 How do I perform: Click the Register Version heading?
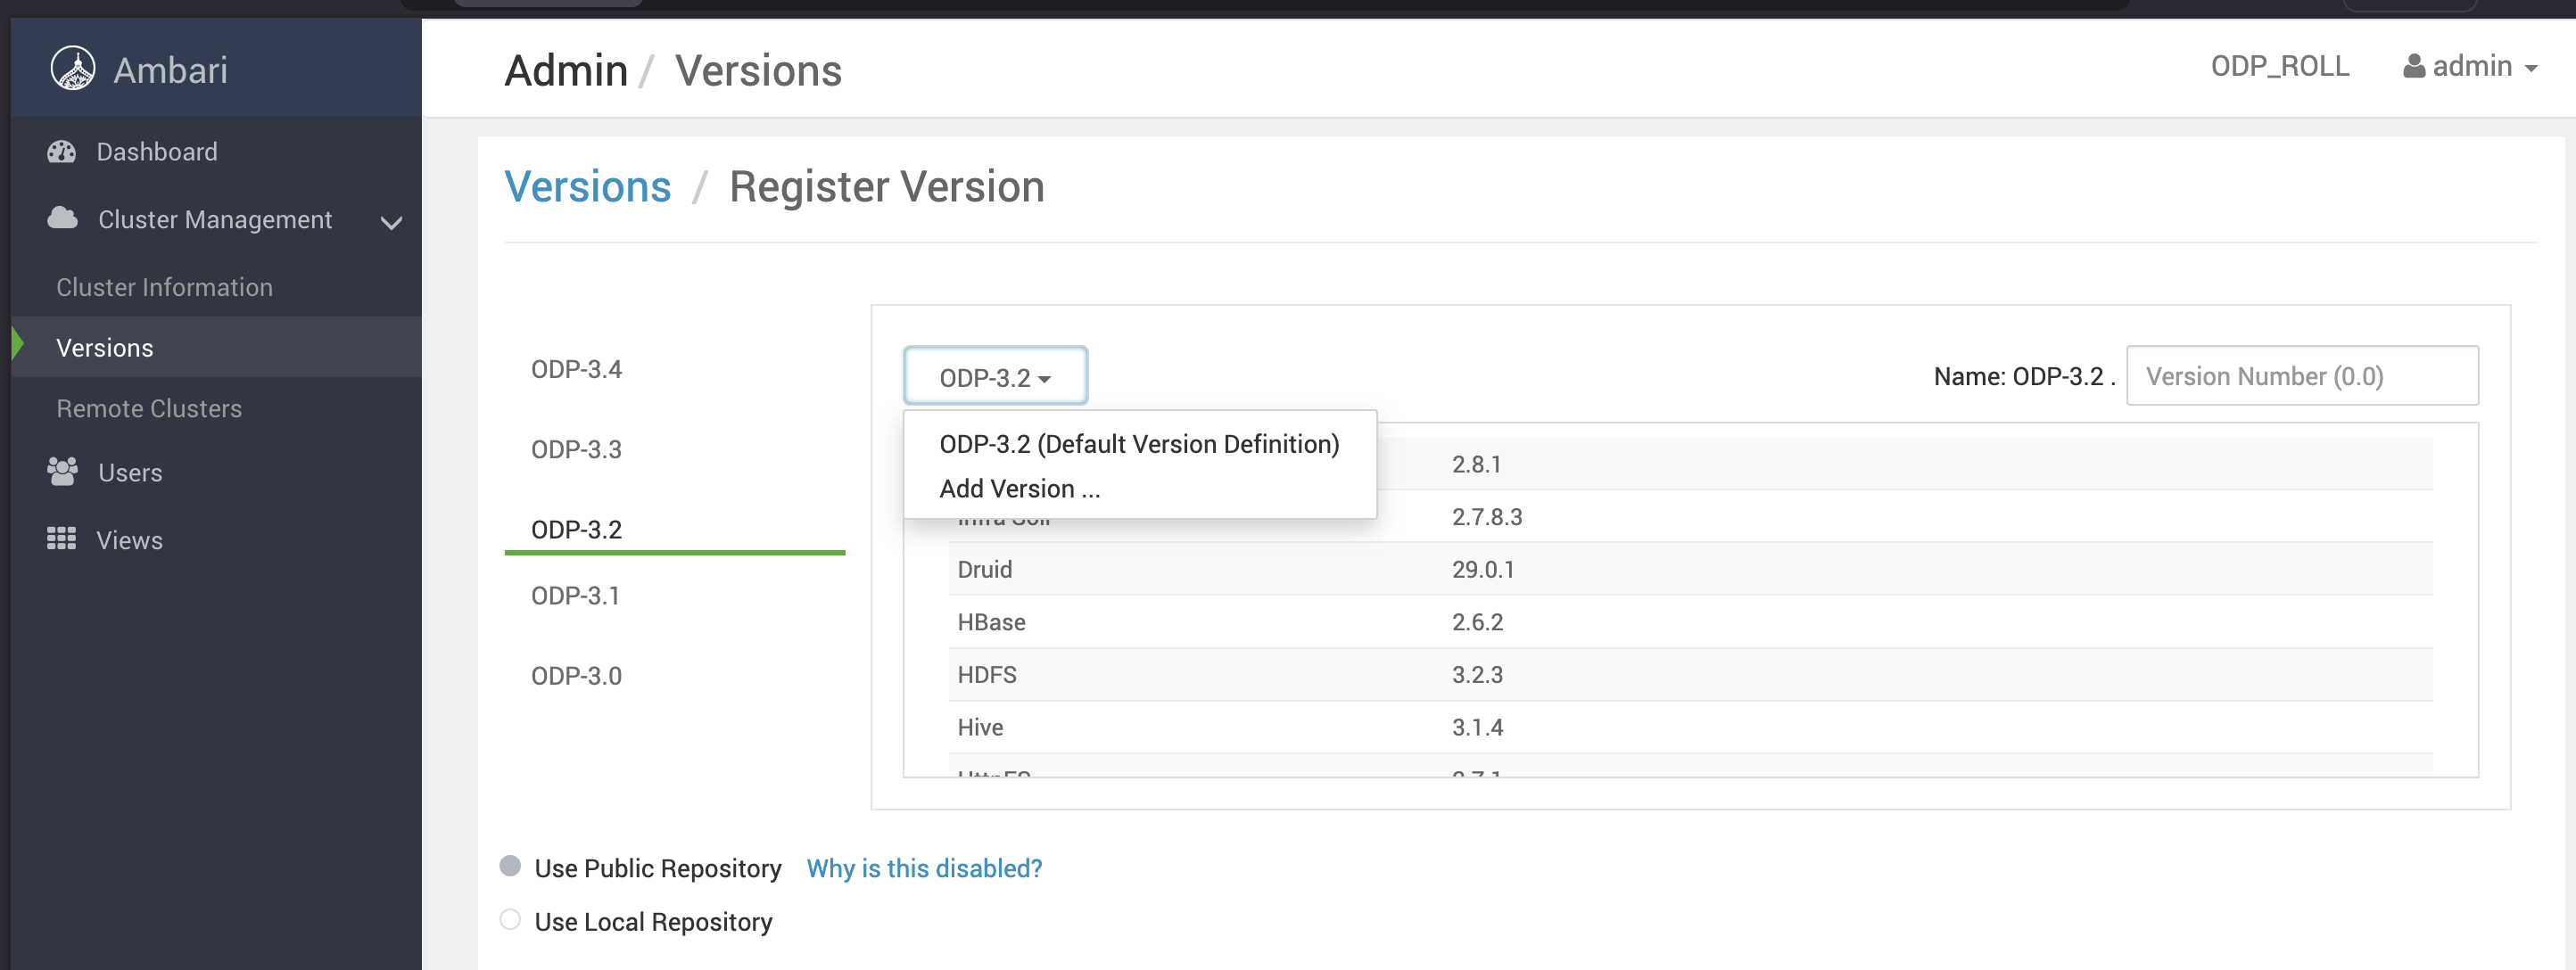(886, 187)
